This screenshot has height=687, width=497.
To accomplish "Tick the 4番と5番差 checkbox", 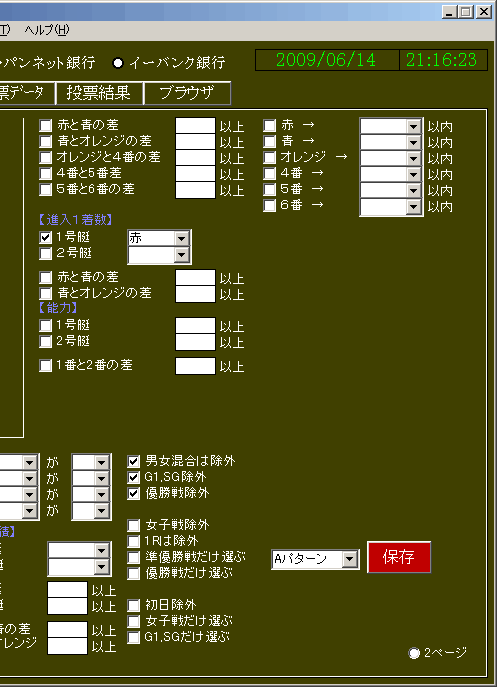I will tap(46, 174).
